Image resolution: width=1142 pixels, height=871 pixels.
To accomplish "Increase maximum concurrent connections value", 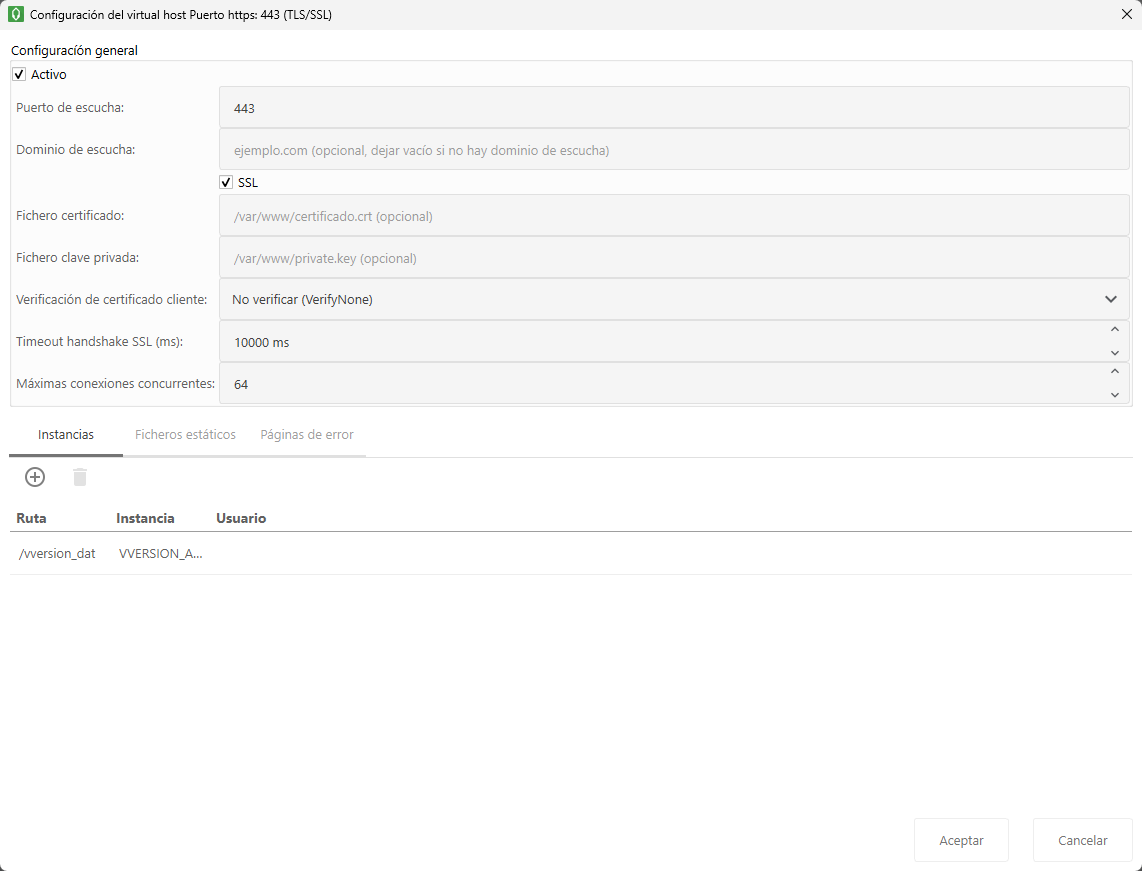I will point(1114,373).
